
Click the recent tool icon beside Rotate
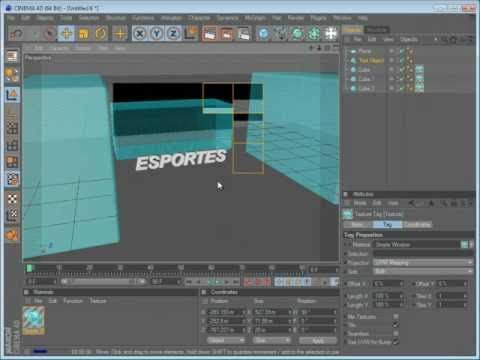point(120,34)
